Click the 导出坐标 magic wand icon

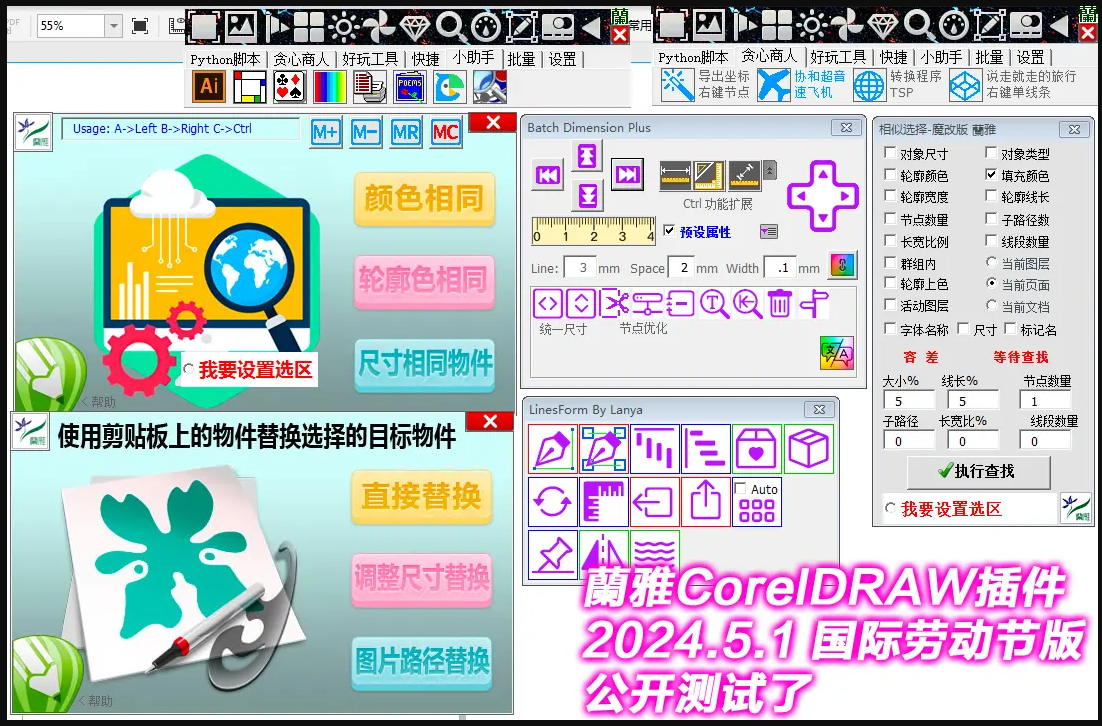point(677,85)
